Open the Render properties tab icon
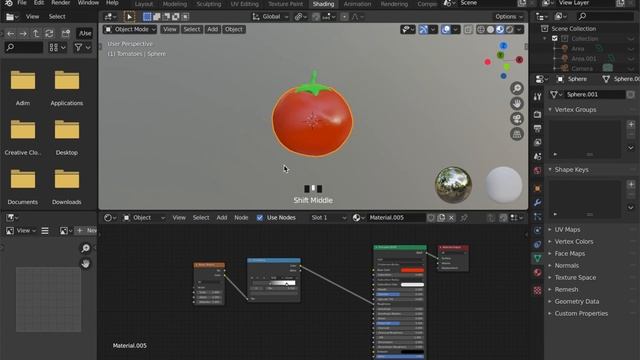Image resolution: width=640 pixels, height=360 pixels. click(x=537, y=114)
